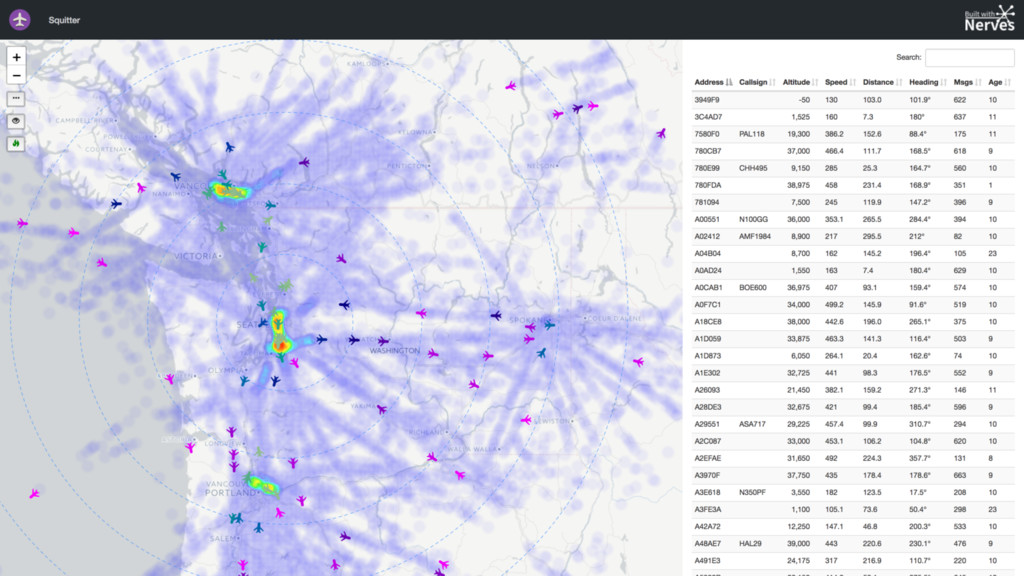Select aircraft row 3C4AD7
Screen dimensions: 1024x576
click(853, 117)
